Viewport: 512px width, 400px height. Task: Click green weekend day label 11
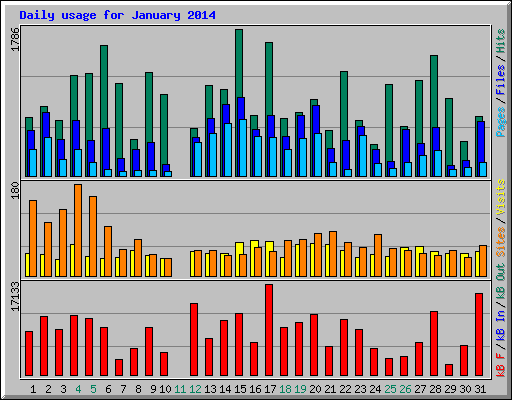(x=180, y=389)
